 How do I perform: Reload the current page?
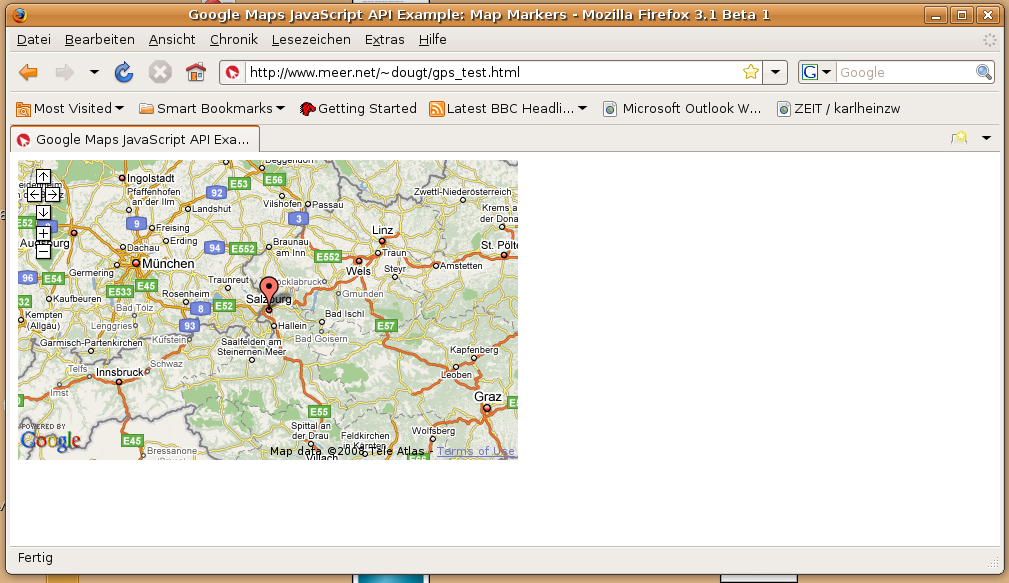pyautogui.click(x=124, y=72)
